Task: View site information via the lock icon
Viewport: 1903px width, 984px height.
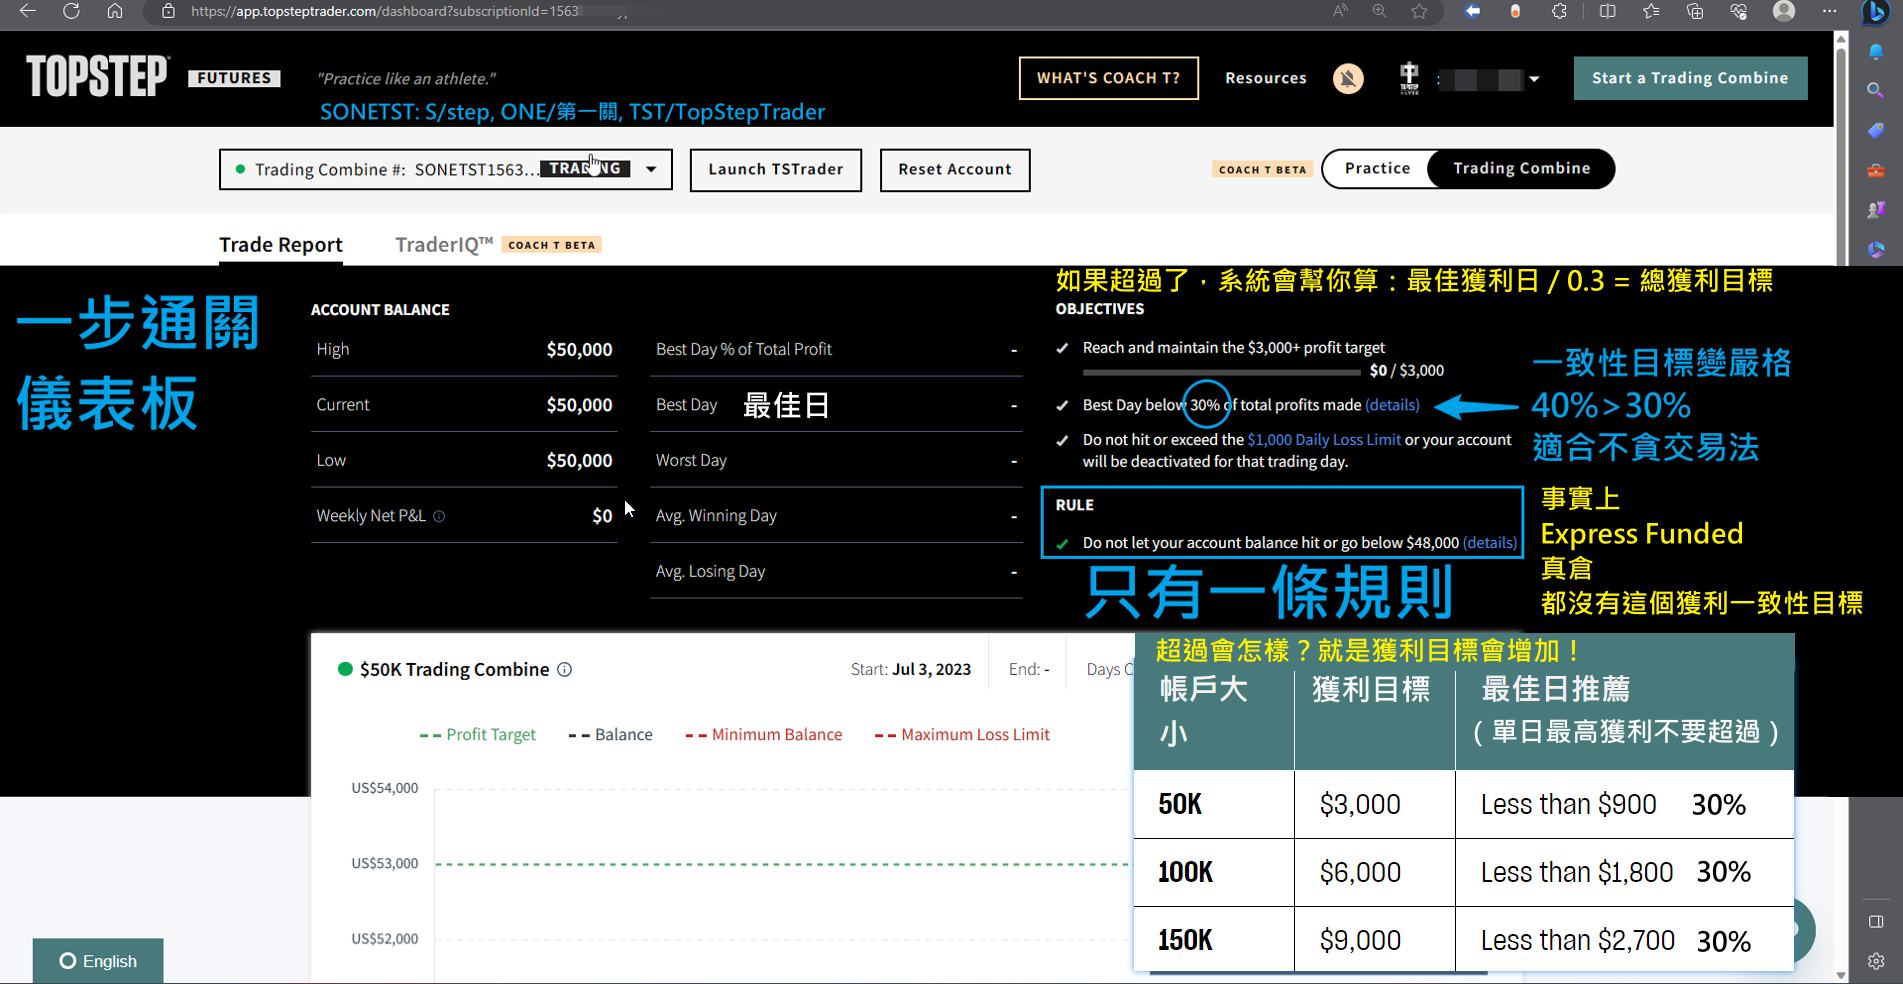Action: (x=168, y=11)
